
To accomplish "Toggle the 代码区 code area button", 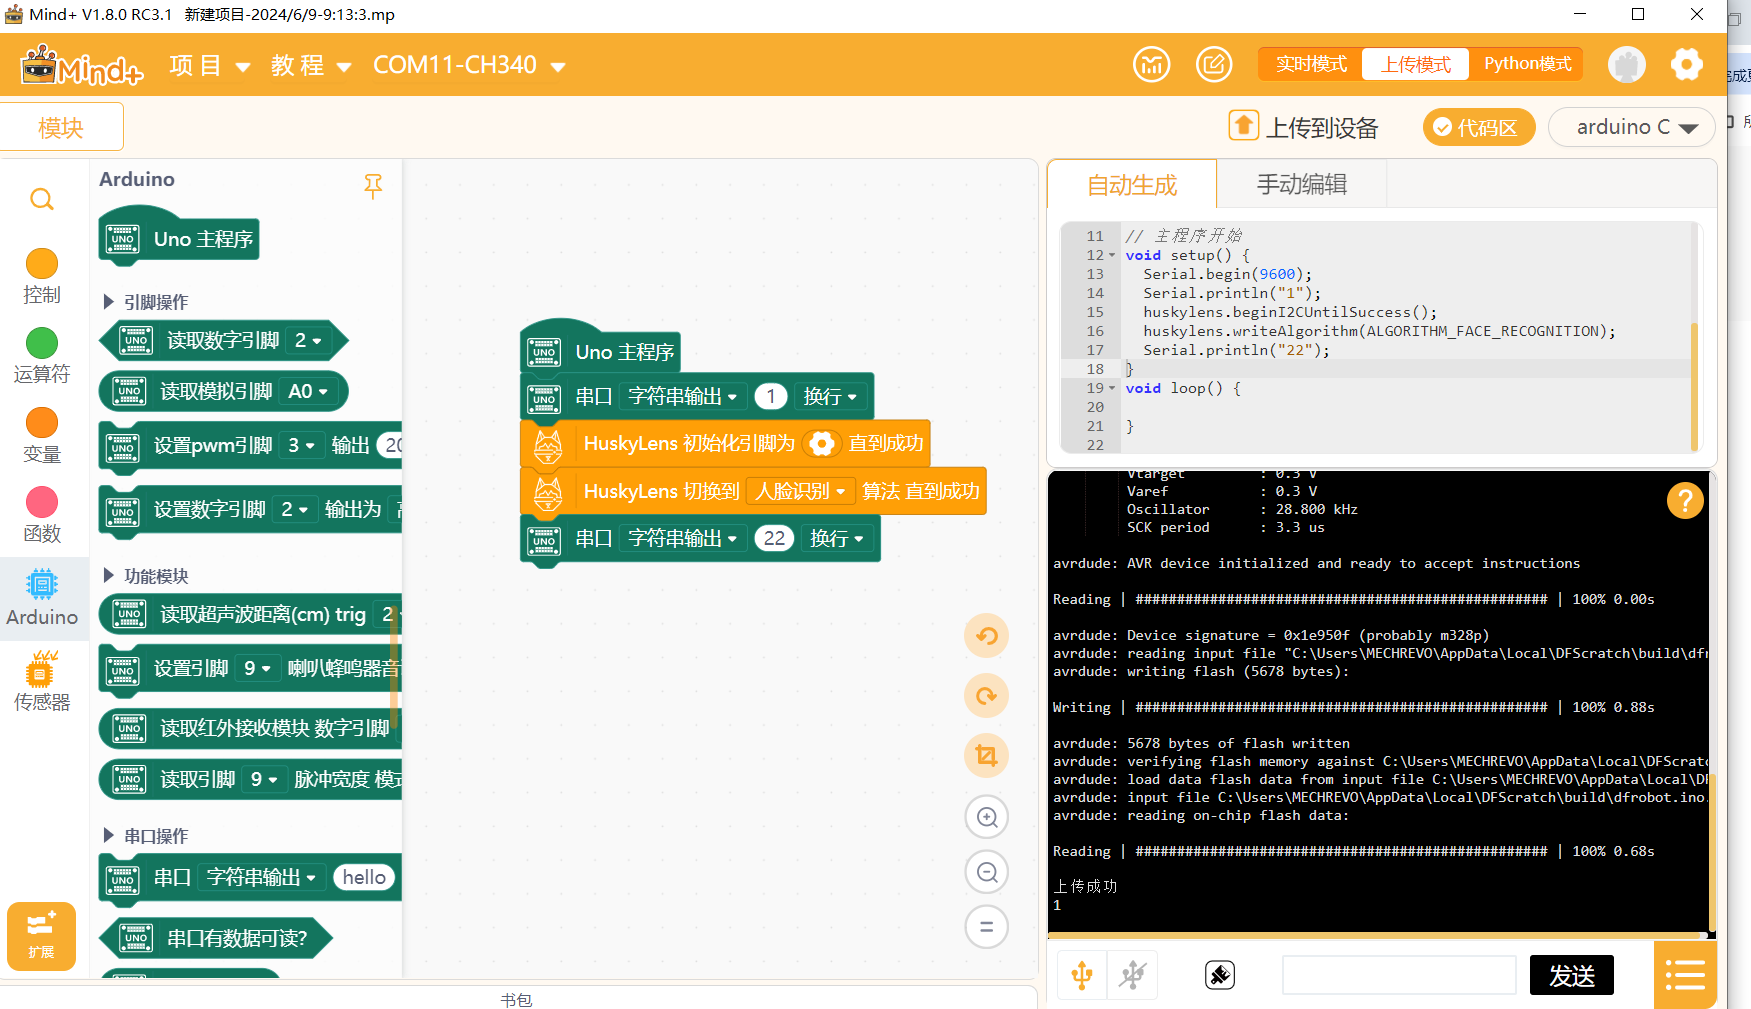I will (x=1478, y=127).
